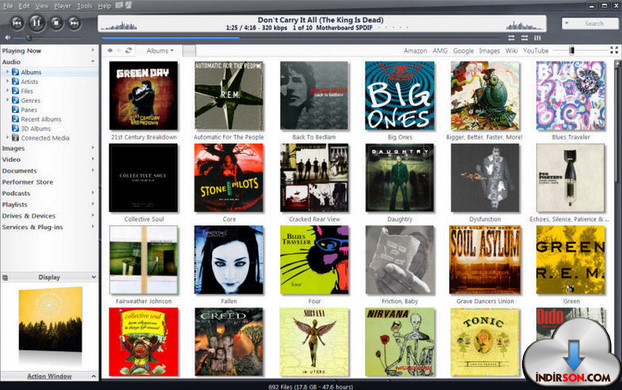Open the 21st Century Breakdown album
622x390 pixels.
point(144,96)
